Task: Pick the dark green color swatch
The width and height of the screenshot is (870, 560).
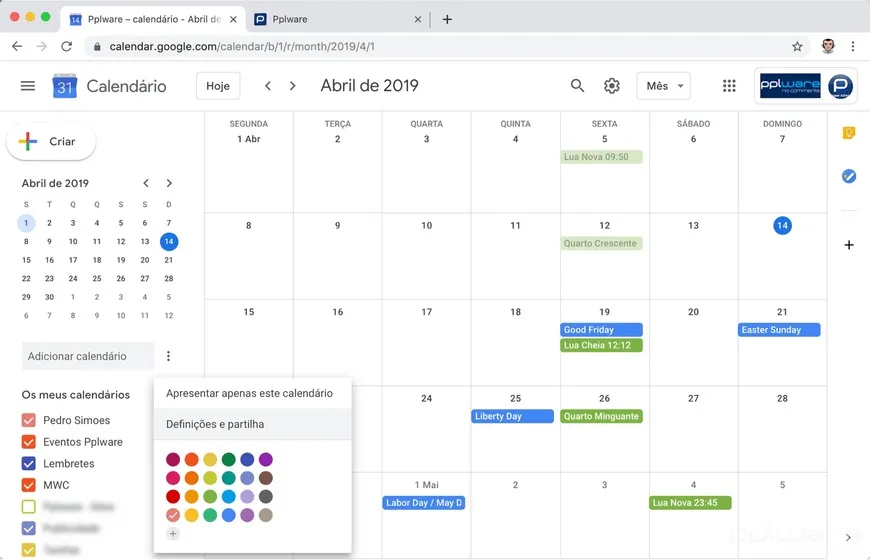Action: tap(229, 460)
